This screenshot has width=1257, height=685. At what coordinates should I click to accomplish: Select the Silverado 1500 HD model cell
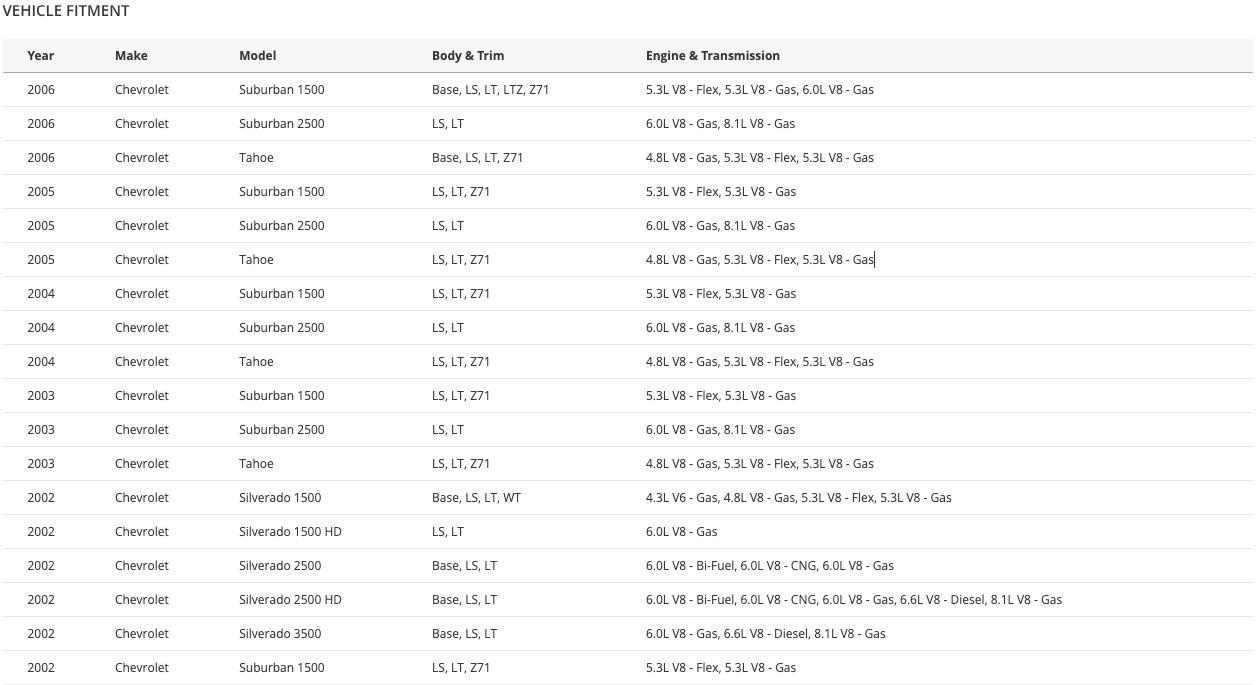click(290, 532)
